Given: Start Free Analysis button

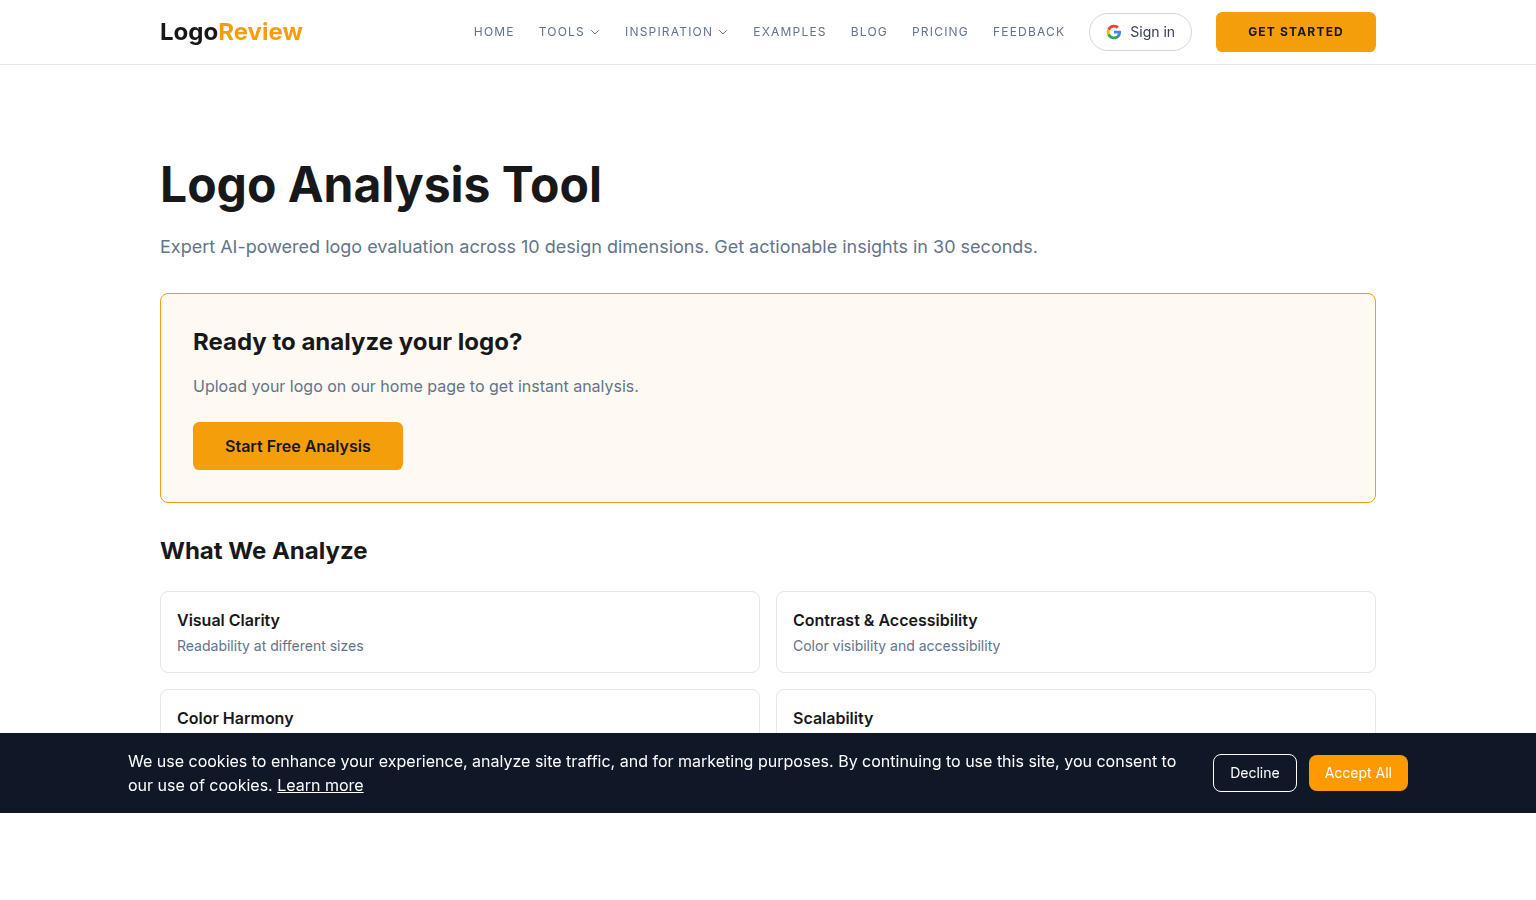Looking at the screenshot, I should [x=298, y=446].
